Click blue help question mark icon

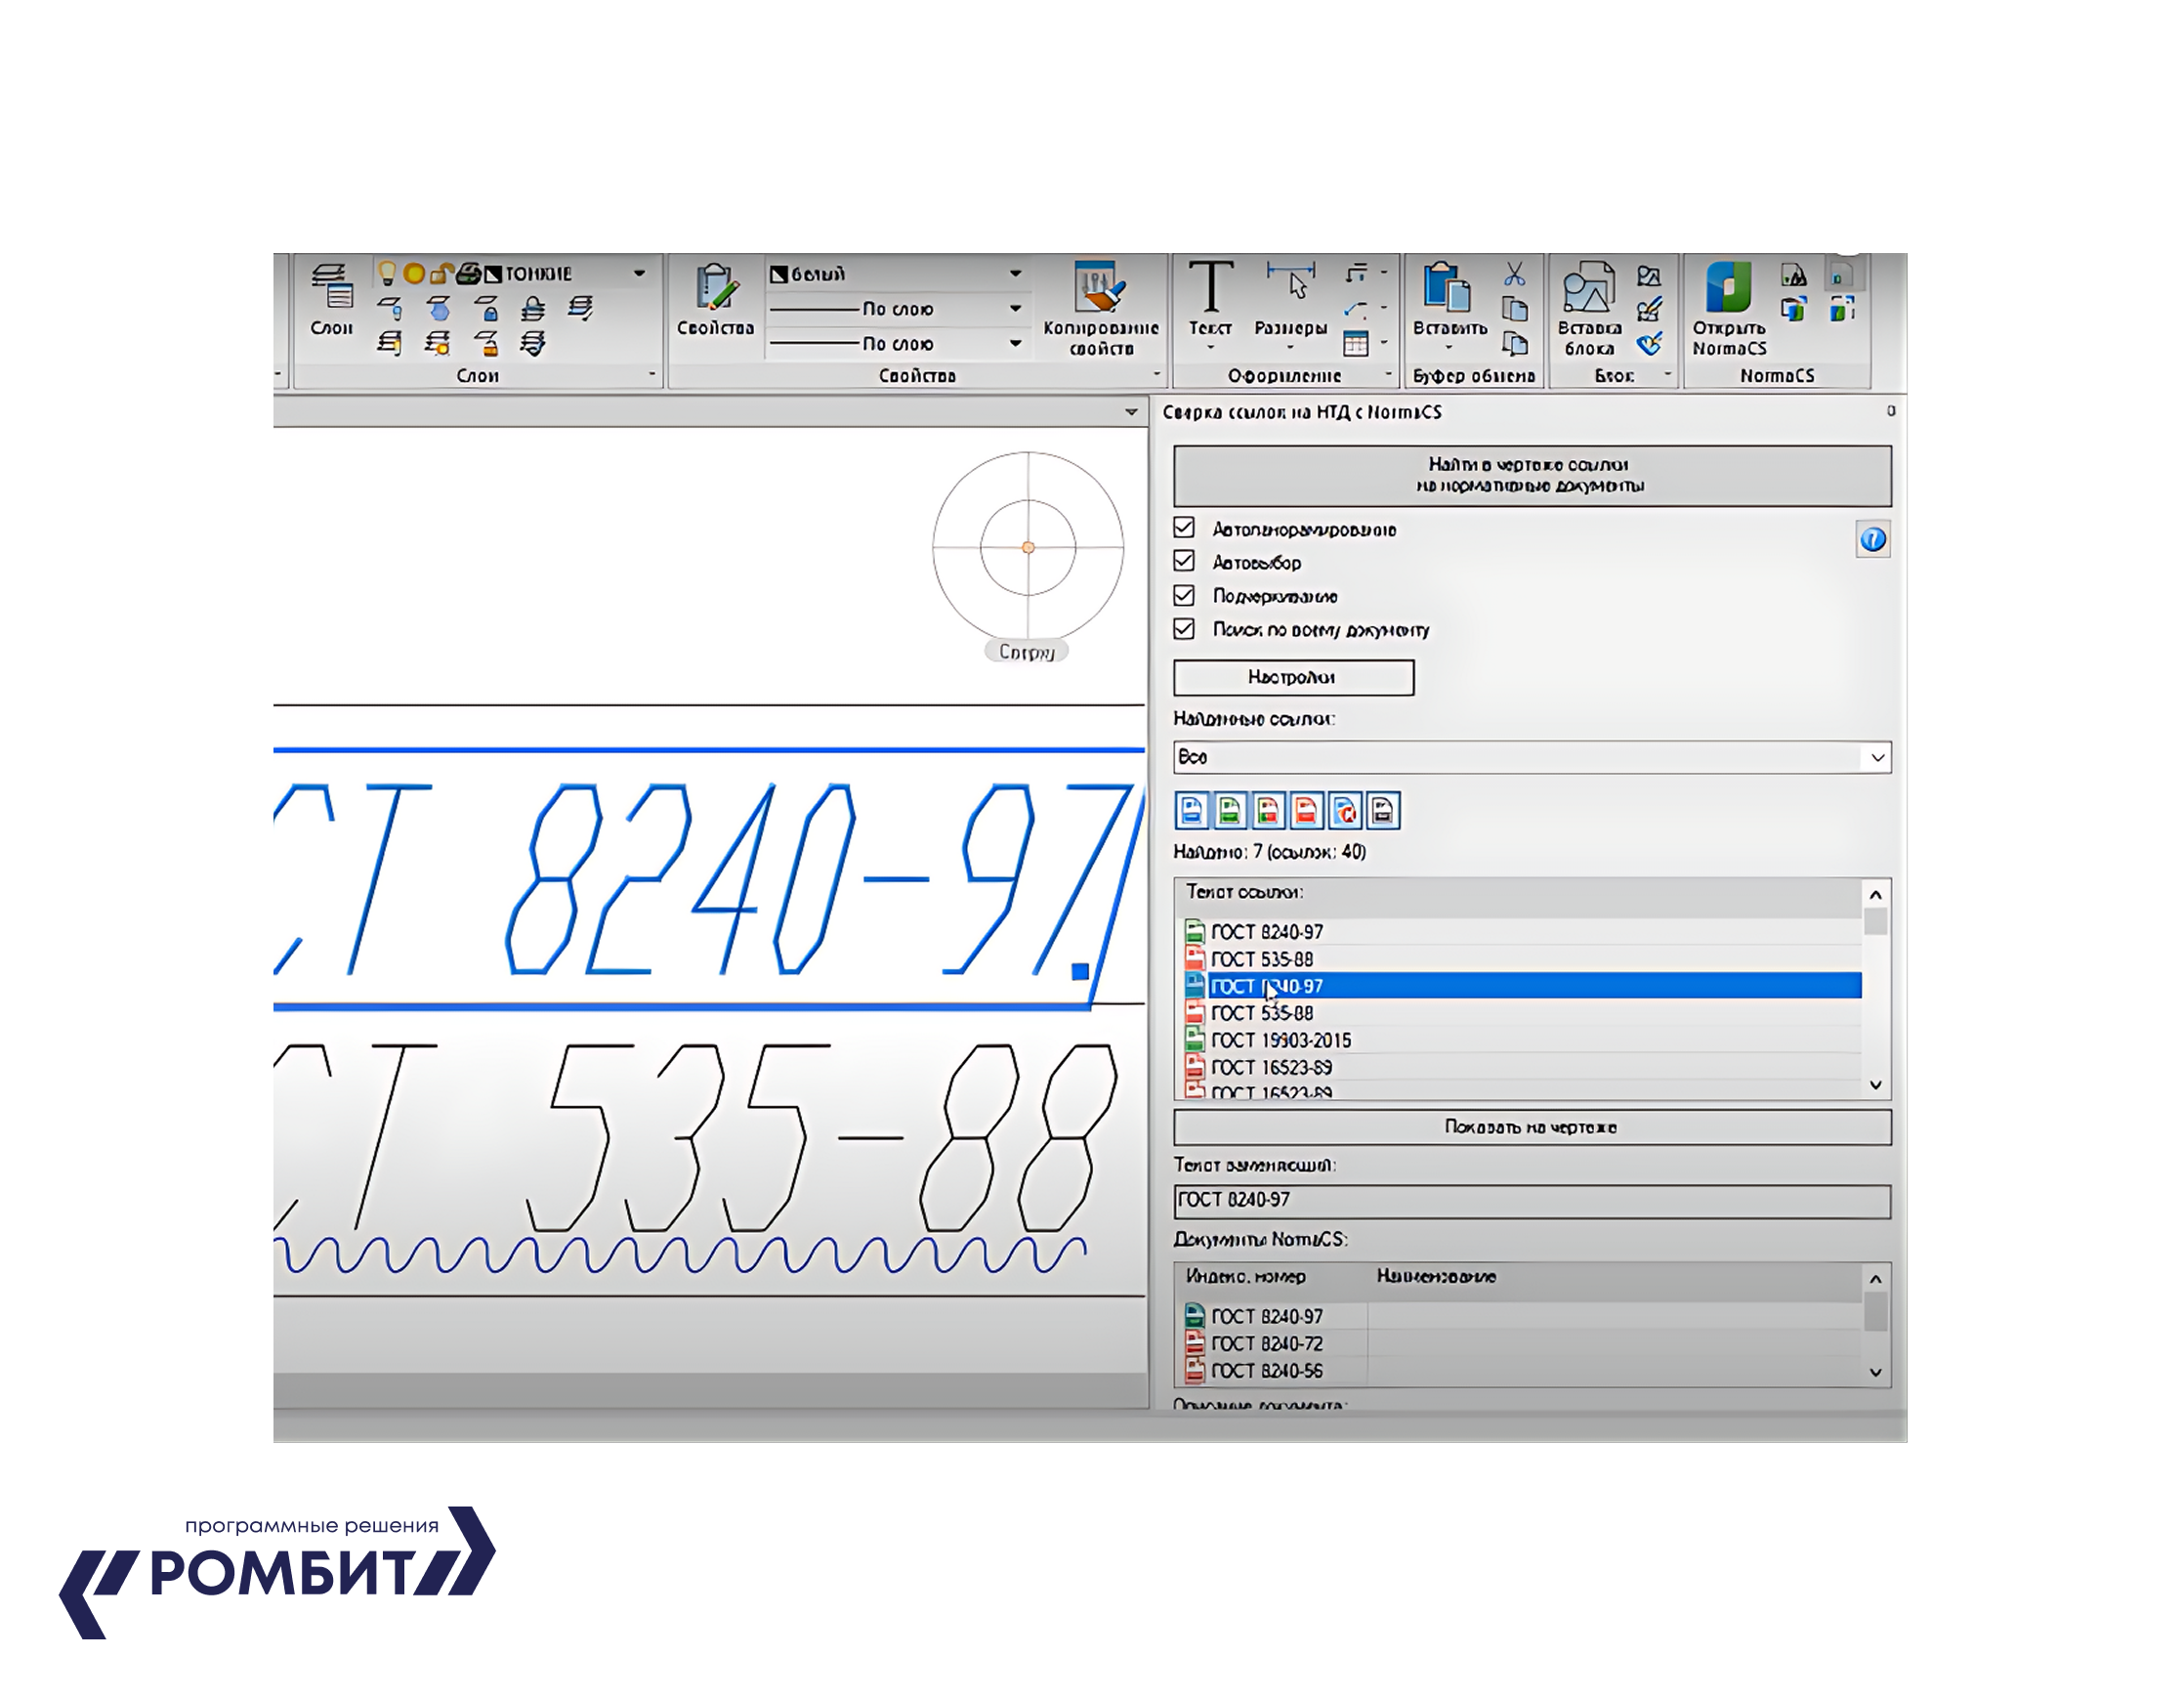click(x=1872, y=540)
